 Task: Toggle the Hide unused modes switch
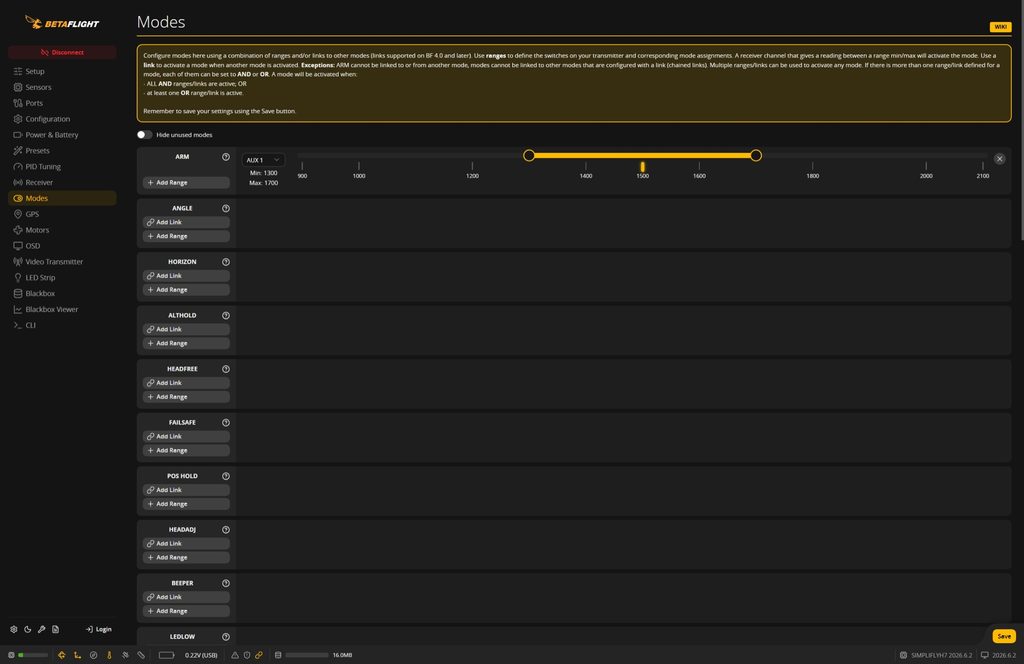tap(144, 134)
